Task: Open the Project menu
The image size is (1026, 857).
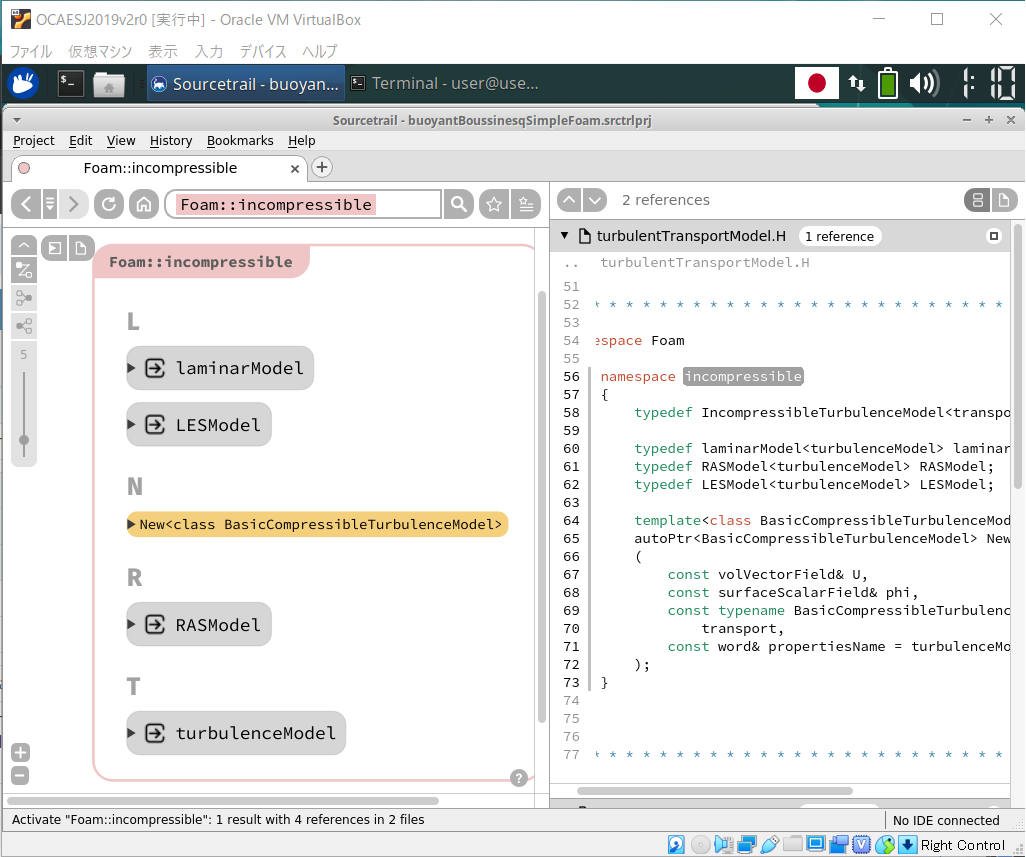Action: 33,141
